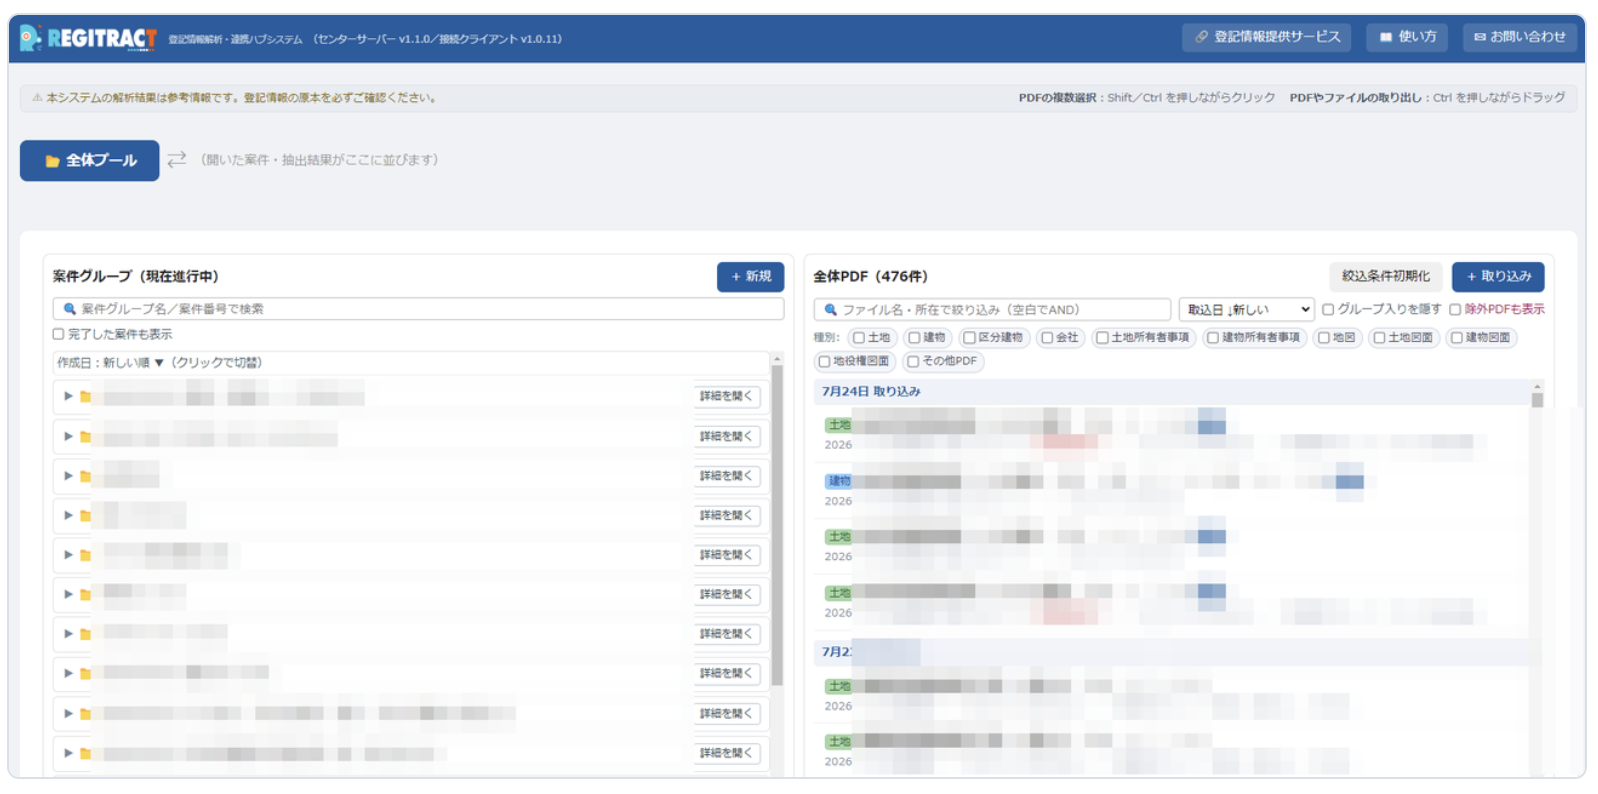Image resolution: width=1598 pixels, height=794 pixels.
Task: Open the 使い方 help menu item
Action: [1408, 37]
